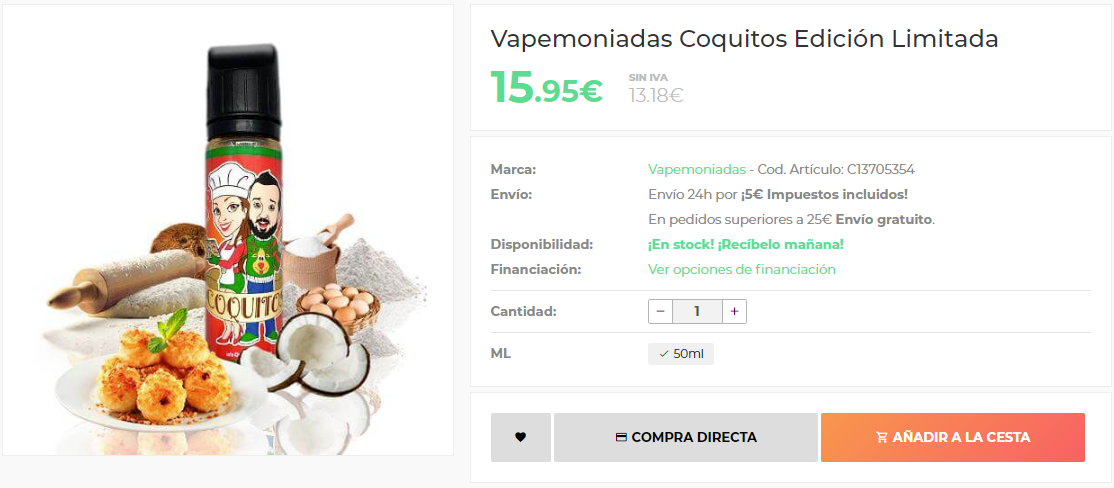This screenshot has height=488, width=1114.
Task: Click the COMPRA DIRECTA button label
Action: (694, 438)
